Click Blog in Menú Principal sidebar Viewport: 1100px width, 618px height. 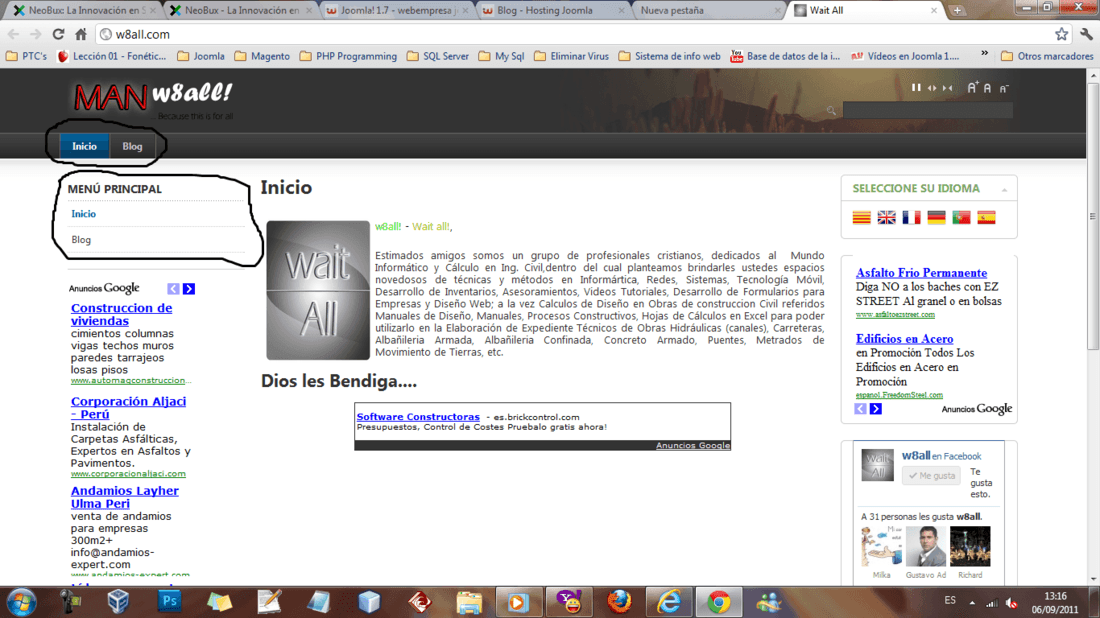pos(81,240)
